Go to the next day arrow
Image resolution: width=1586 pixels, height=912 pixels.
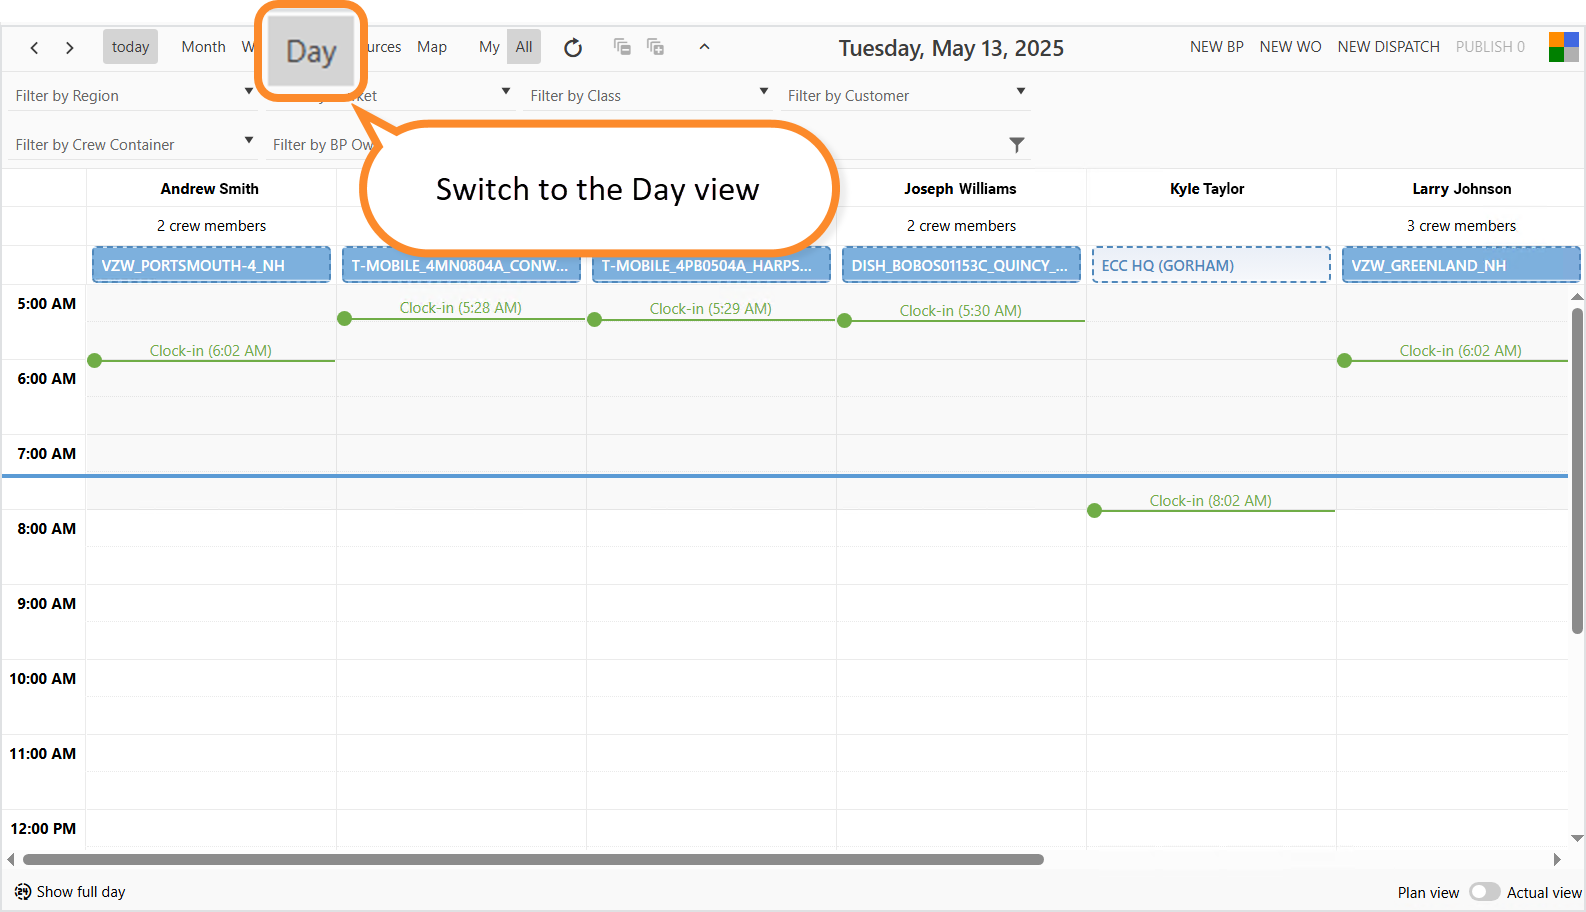coord(69,47)
